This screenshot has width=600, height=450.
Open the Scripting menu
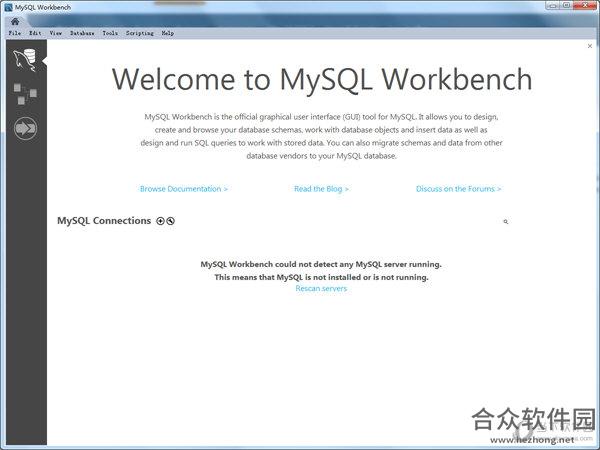(x=140, y=33)
